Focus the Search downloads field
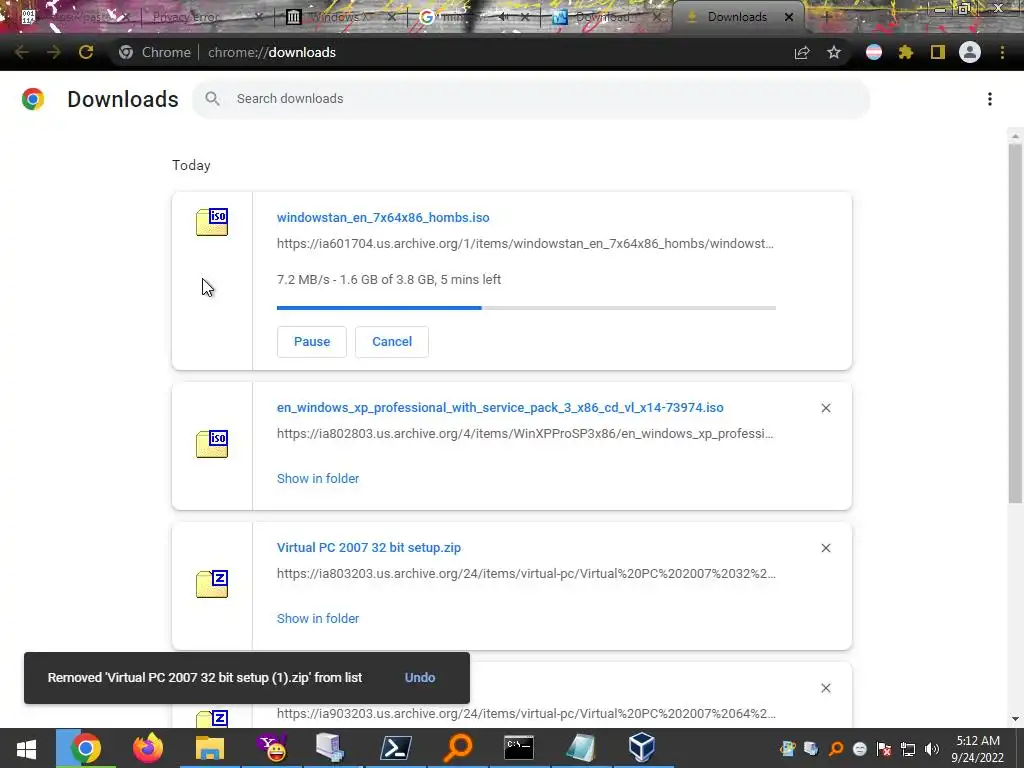Screen dimensions: 1024x768 (x=531, y=99)
